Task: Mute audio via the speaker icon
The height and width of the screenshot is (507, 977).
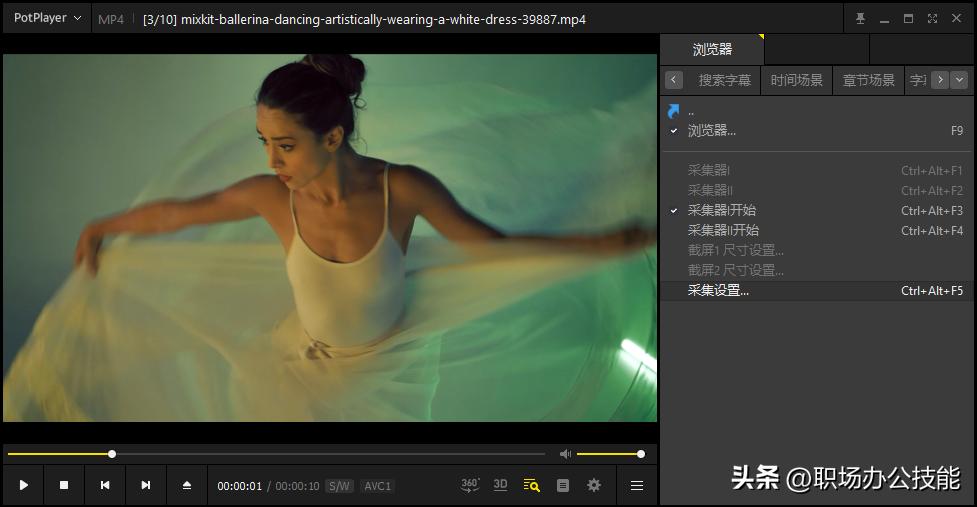Action: tap(565, 454)
